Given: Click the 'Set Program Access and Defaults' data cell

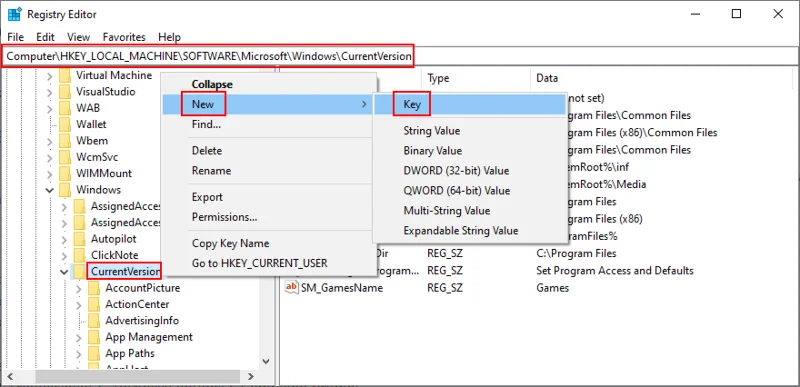Looking at the screenshot, I should [615, 270].
